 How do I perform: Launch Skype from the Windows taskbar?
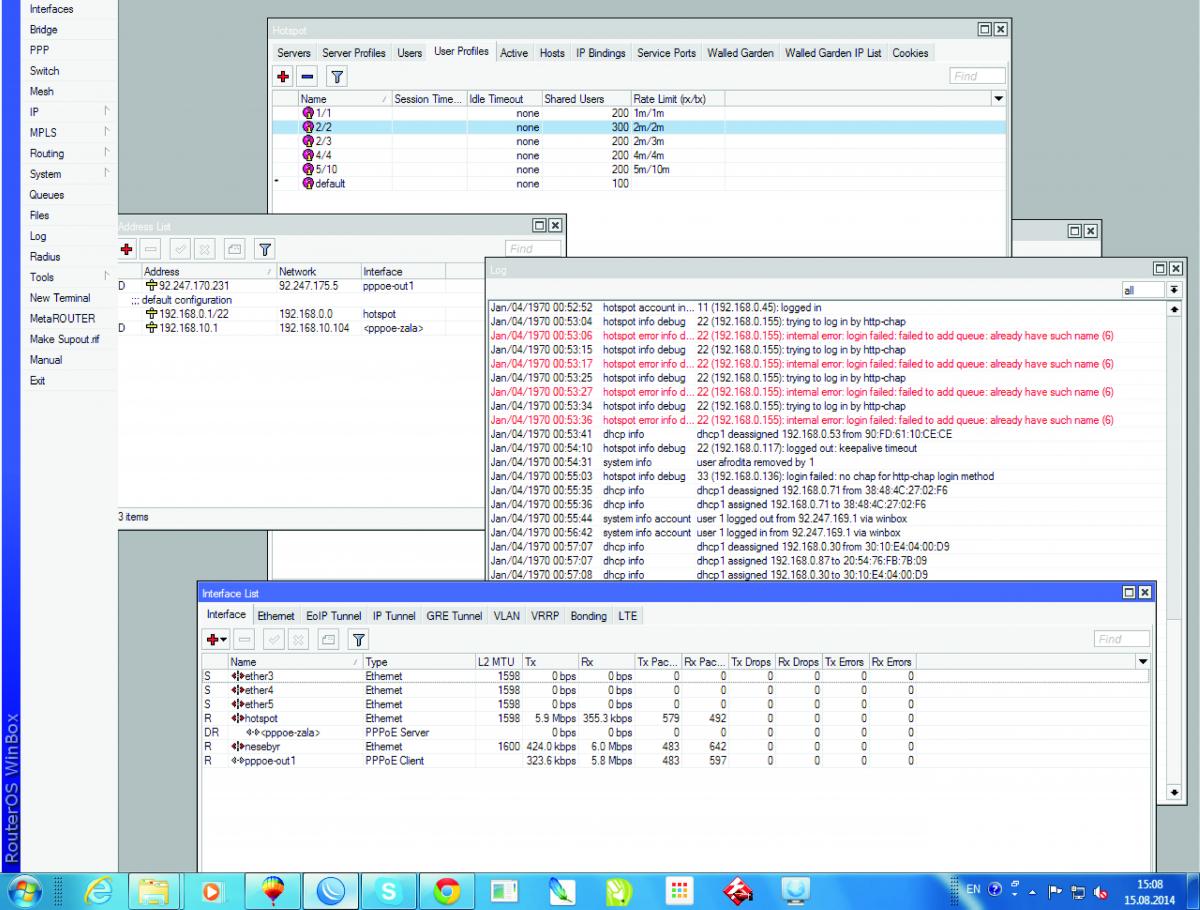tap(388, 889)
